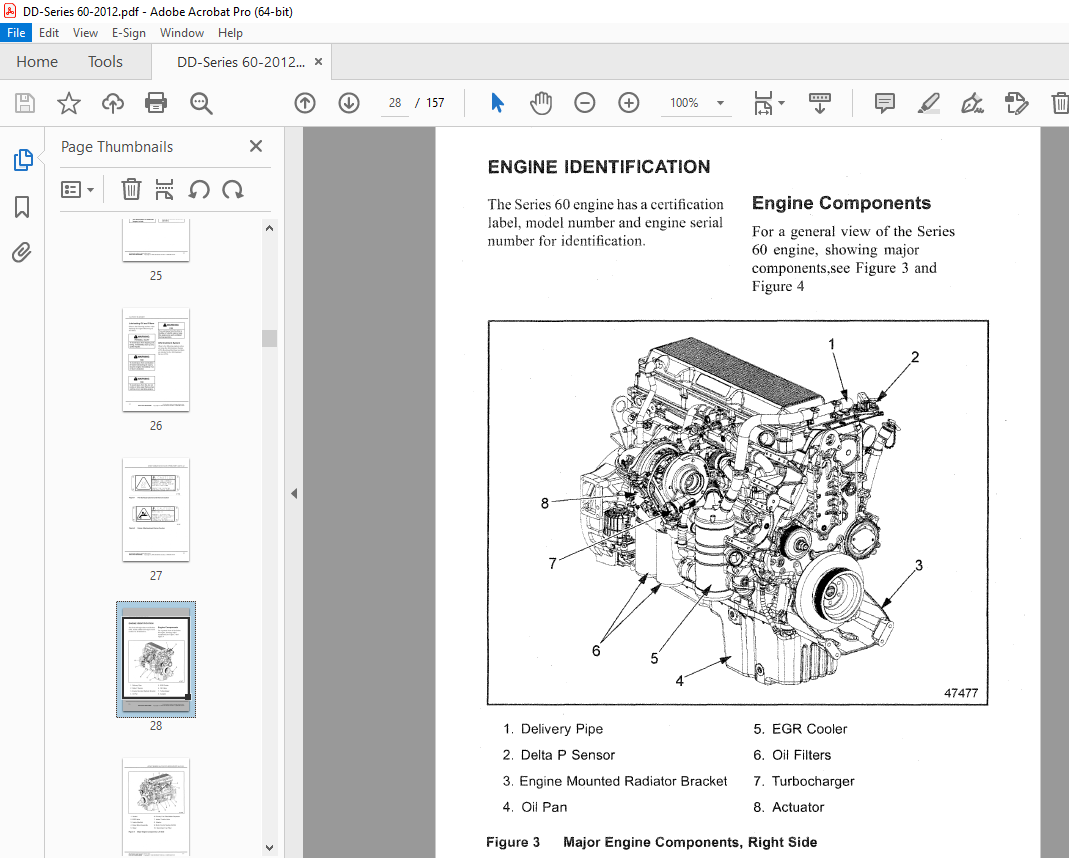Open thumbnails panel options dropdown
Viewport: 1069px width, 858px height.
(77, 189)
